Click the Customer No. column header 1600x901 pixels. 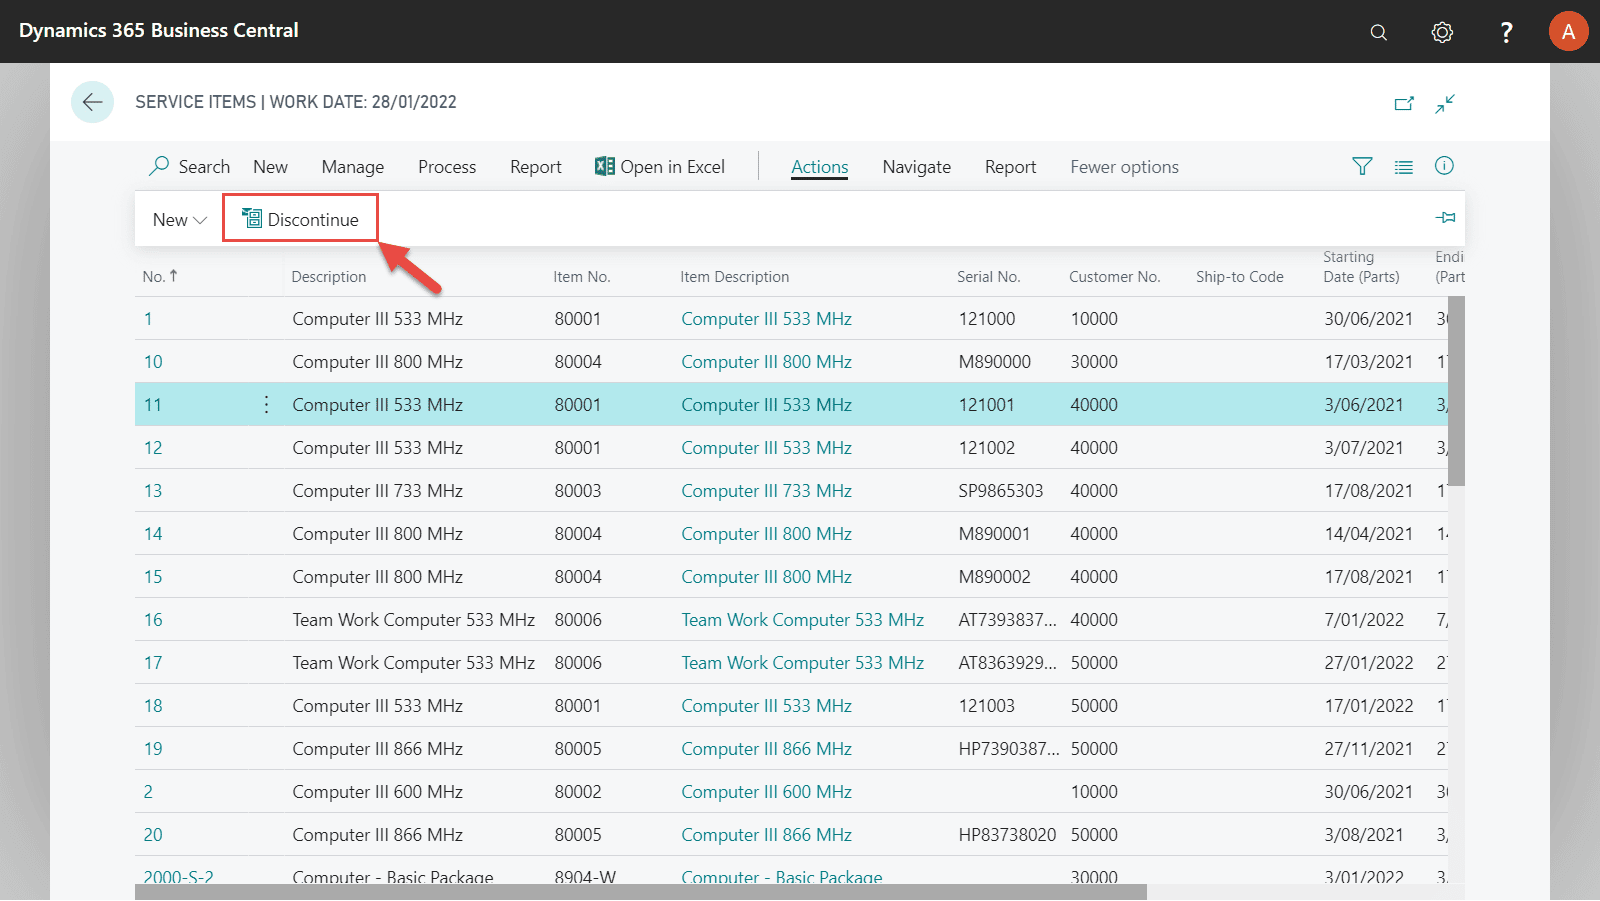[x=1115, y=277]
